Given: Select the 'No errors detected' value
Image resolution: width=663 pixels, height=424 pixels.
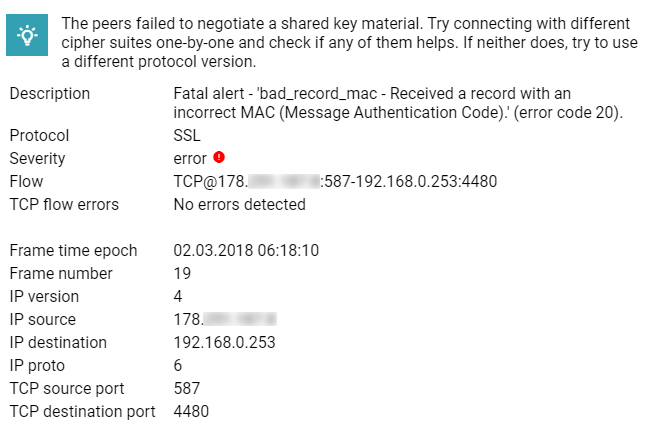Looking at the screenshot, I should (x=239, y=205).
